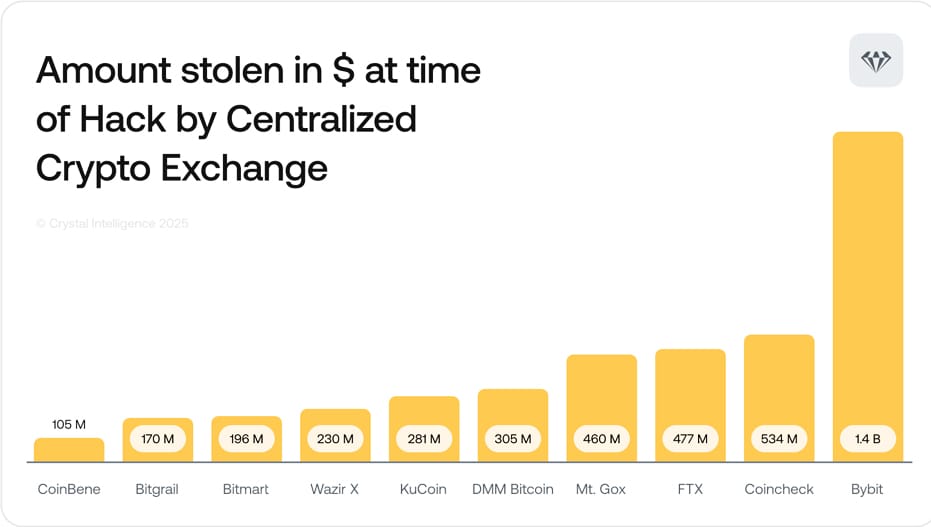Click the DMM Bitcoin axis label
931x527 pixels.
pyautogui.click(x=512, y=490)
